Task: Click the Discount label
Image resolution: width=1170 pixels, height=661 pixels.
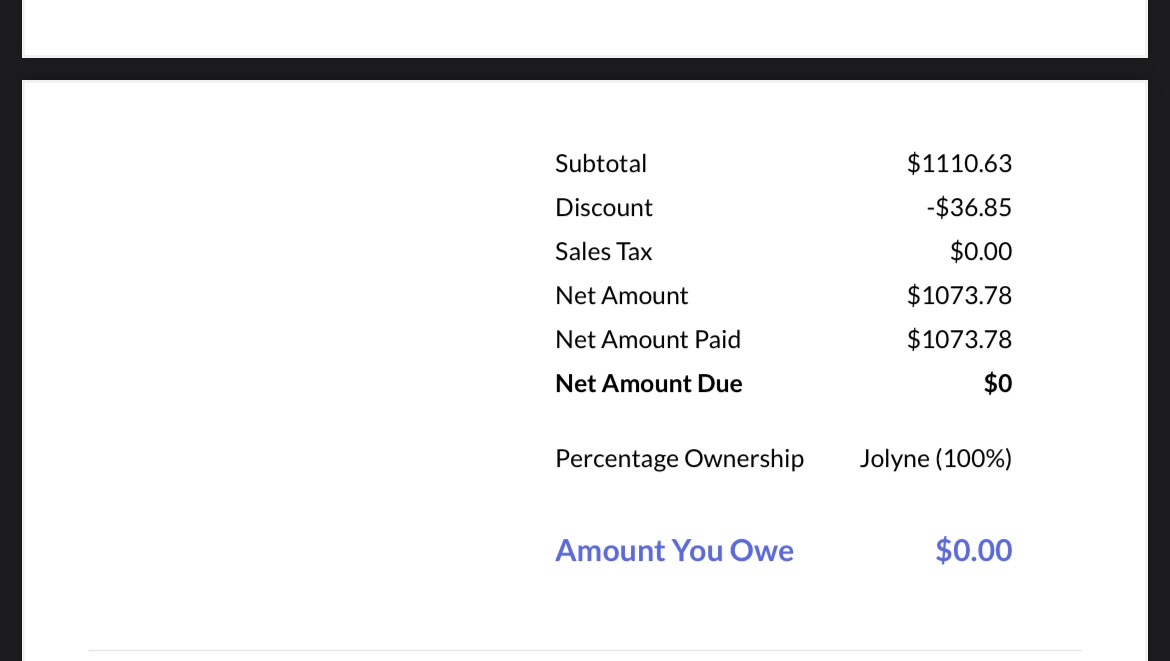Action: [x=604, y=207]
